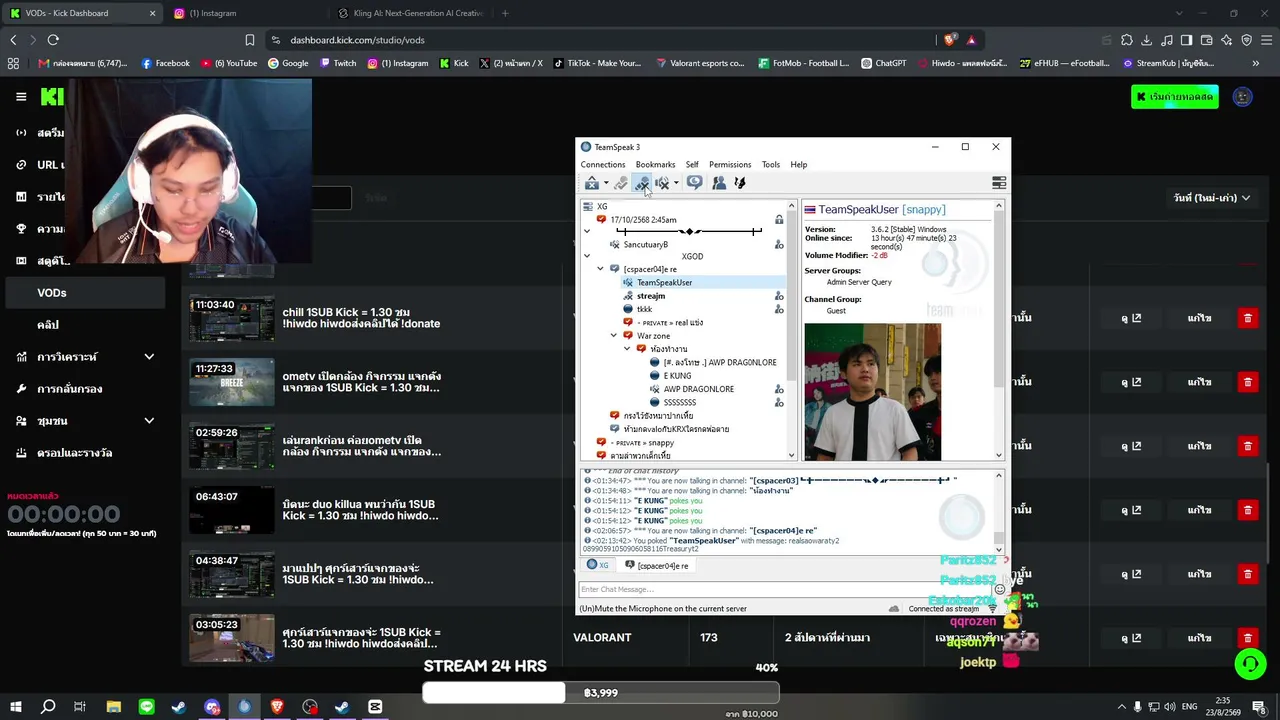Open Kick sidebar hamburger menu

(21, 97)
